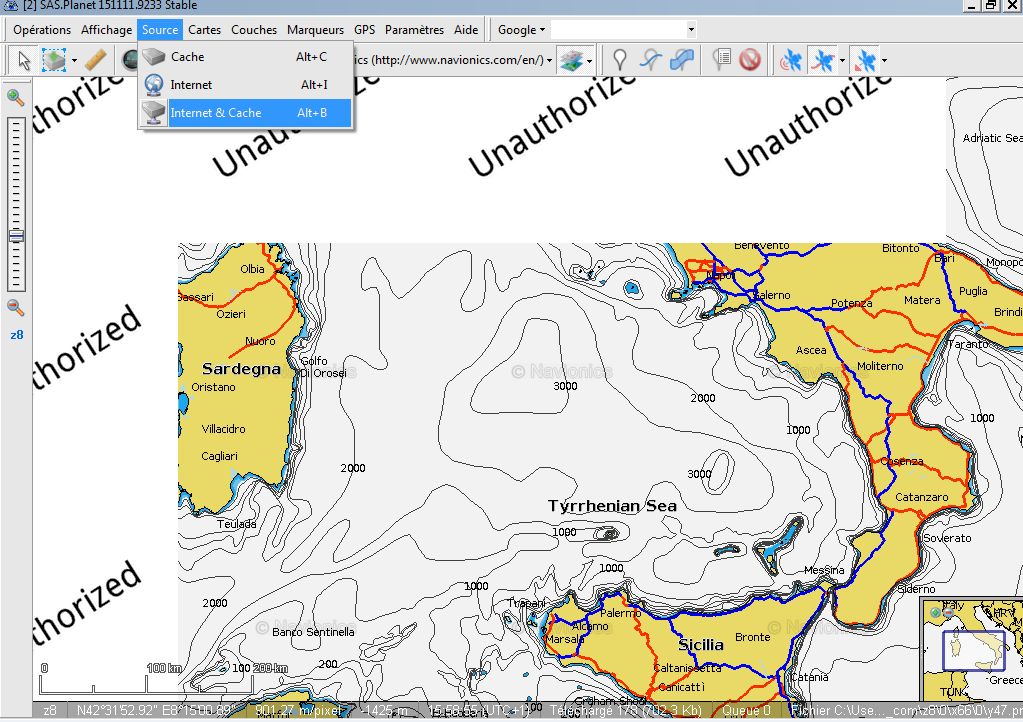Open the Paramètres menu
The height and width of the screenshot is (722, 1023).
coord(414,30)
